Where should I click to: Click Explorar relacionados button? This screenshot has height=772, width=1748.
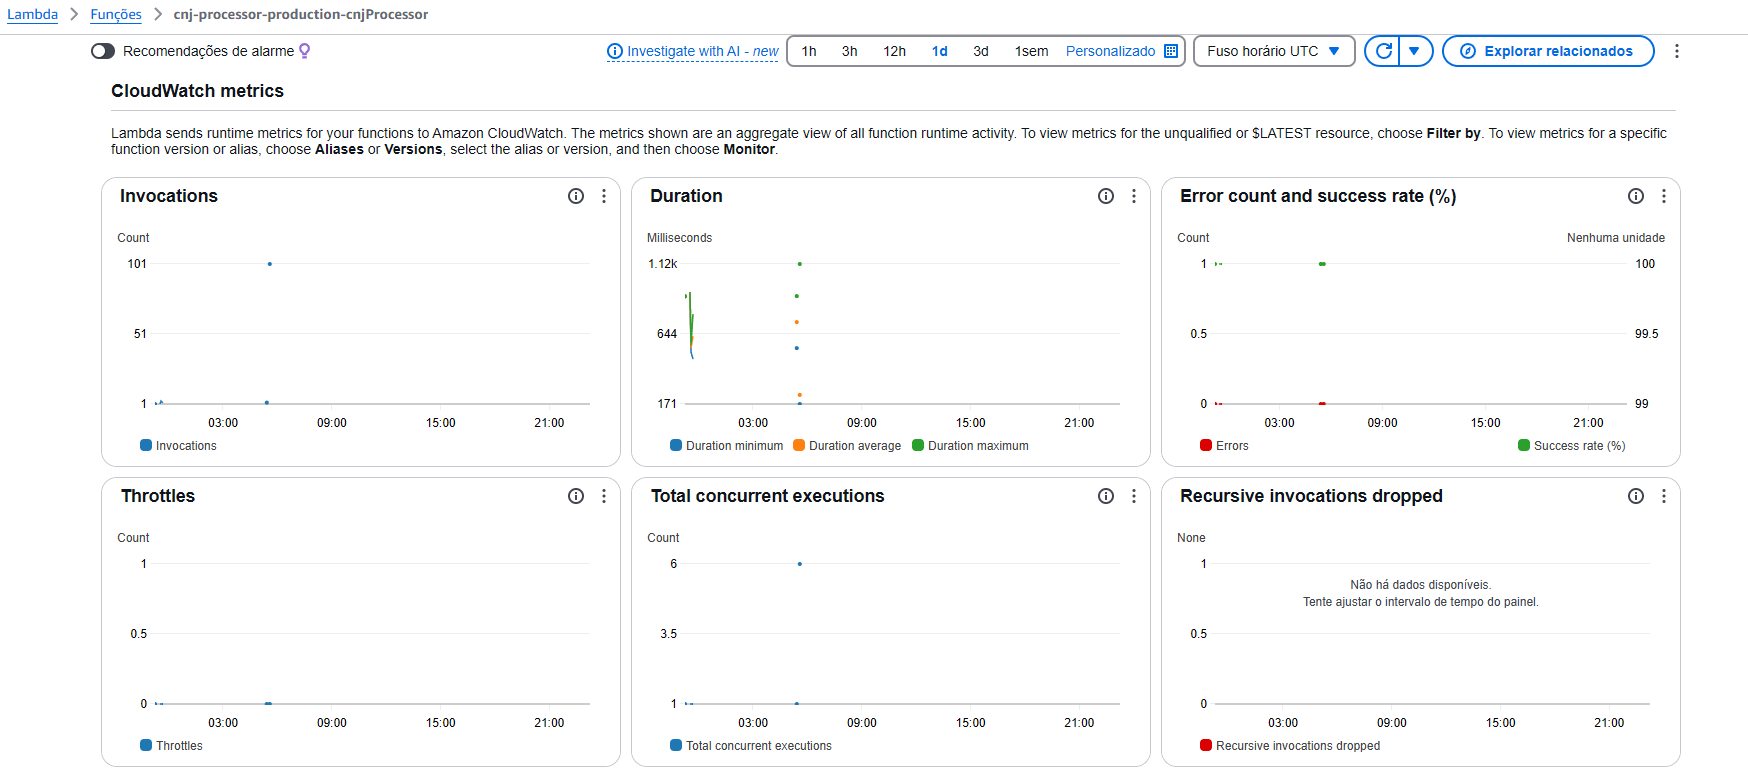point(1547,51)
